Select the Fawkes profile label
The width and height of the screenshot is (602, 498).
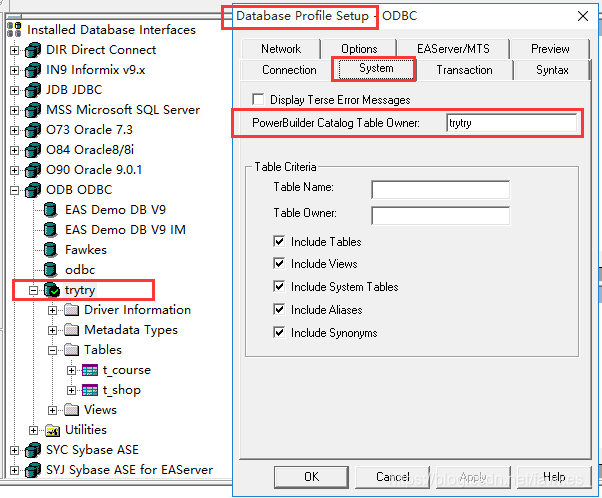pos(86,250)
